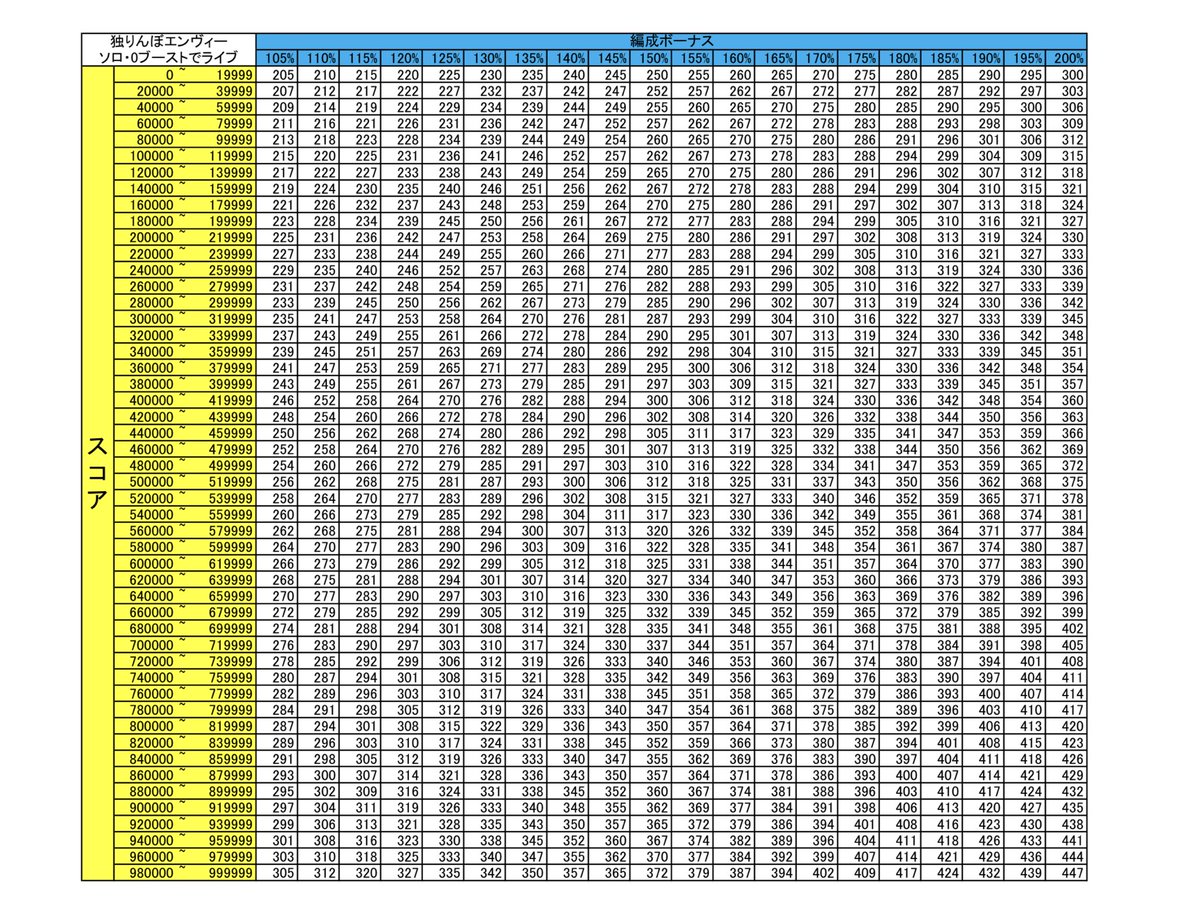The width and height of the screenshot is (1200, 900).
Task: Click the 500000 ~ 519999 score row label
Action: tap(183, 482)
